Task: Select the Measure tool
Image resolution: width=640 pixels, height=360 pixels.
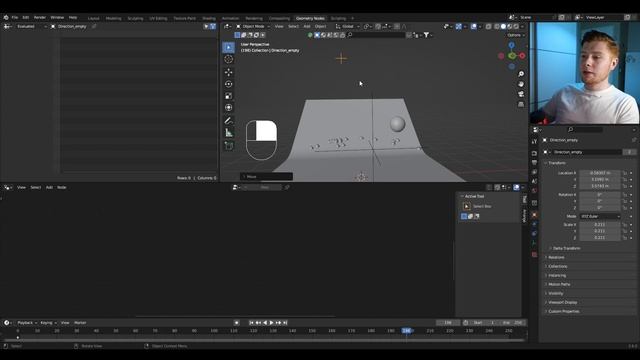Action: pos(228,133)
